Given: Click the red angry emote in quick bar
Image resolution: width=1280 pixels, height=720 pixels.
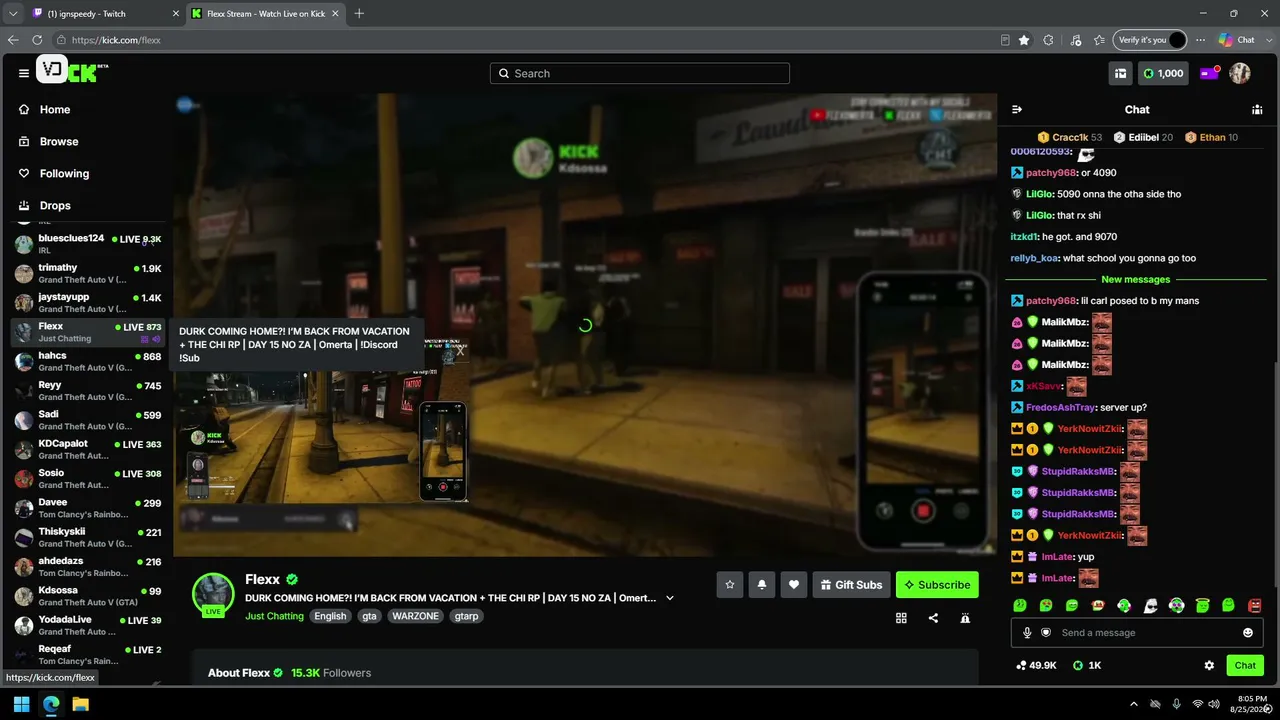Looking at the screenshot, I should (1255, 605).
